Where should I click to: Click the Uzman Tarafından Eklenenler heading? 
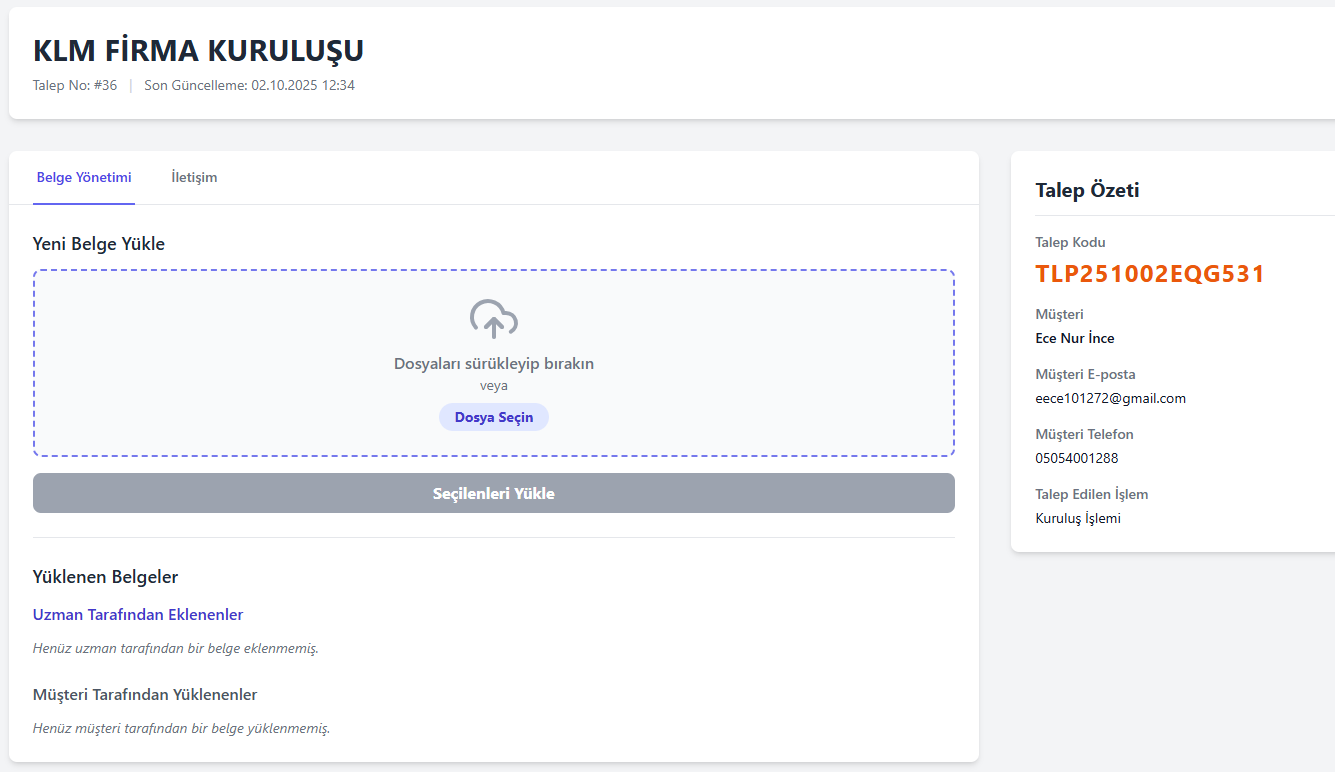[x=138, y=615]
